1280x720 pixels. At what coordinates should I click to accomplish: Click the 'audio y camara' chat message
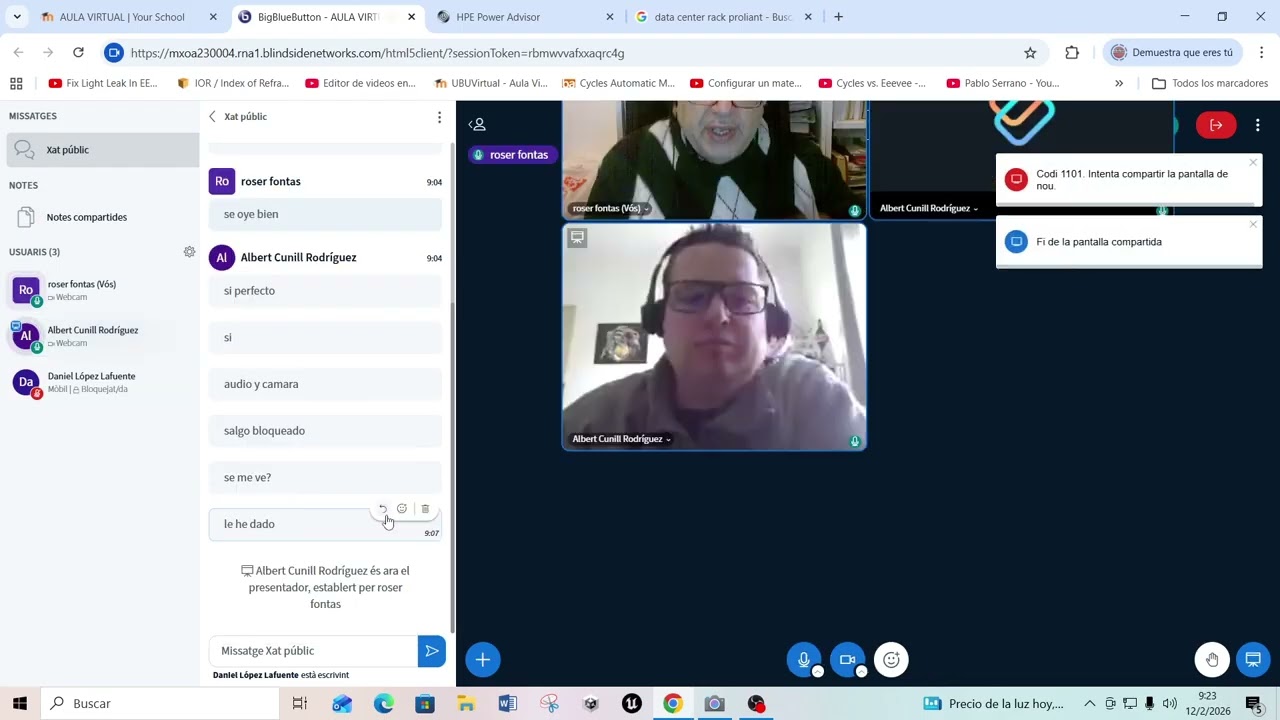[325, 384]
